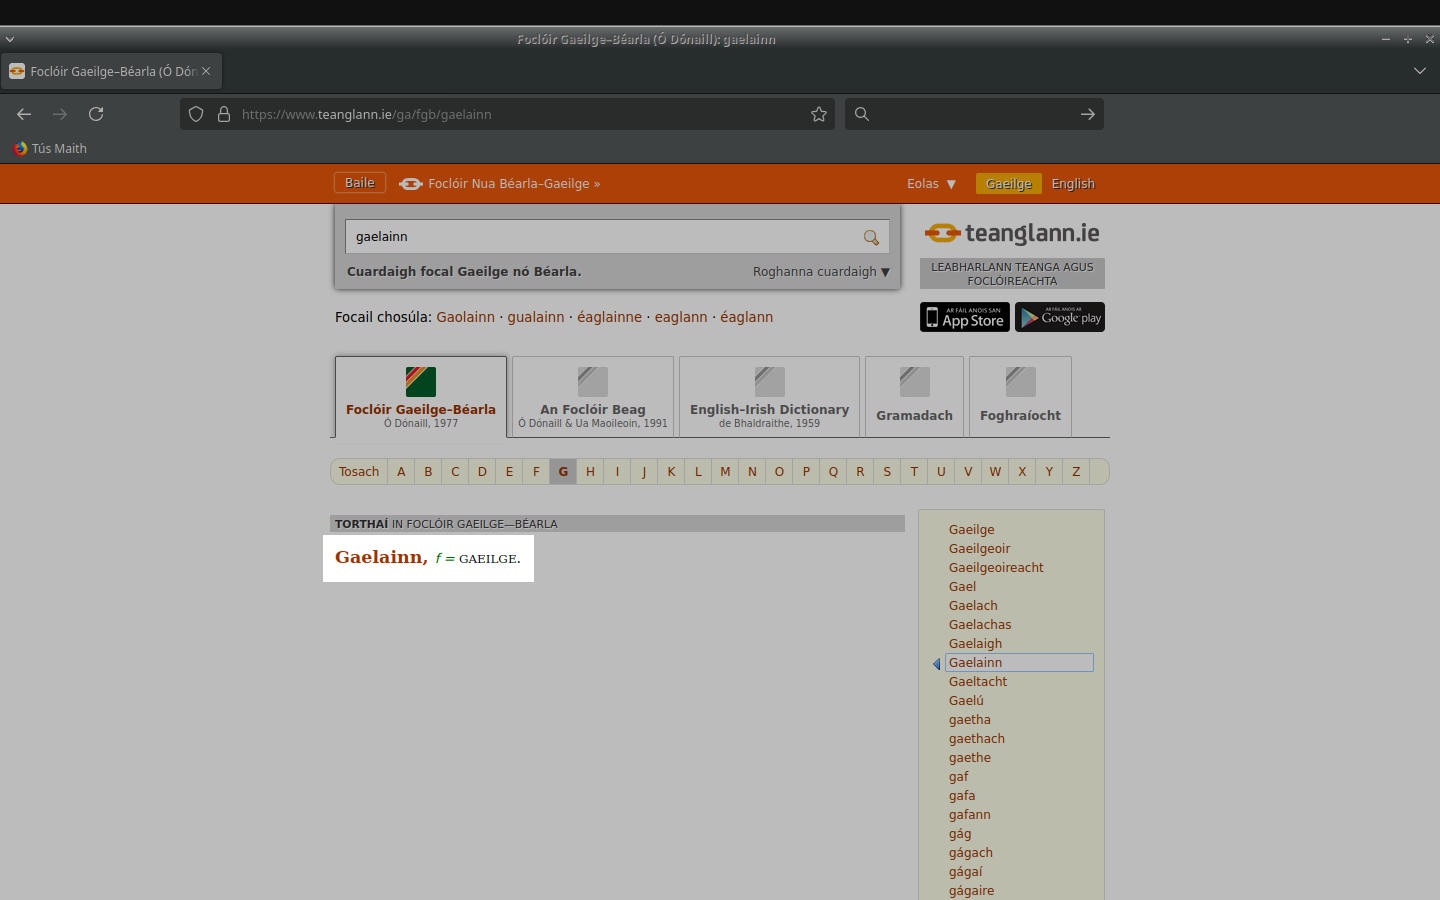Viewport: 1440px width, 900px height.
Task: Open similar word Gaolainn link
Action: (465, 317)
